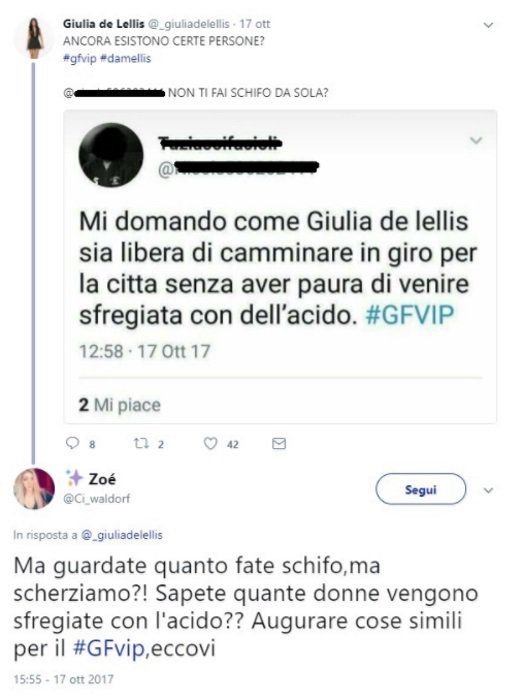
Task: Click the 15:55 - 17 ott 2017 timestamp
Action: (63, 679)
